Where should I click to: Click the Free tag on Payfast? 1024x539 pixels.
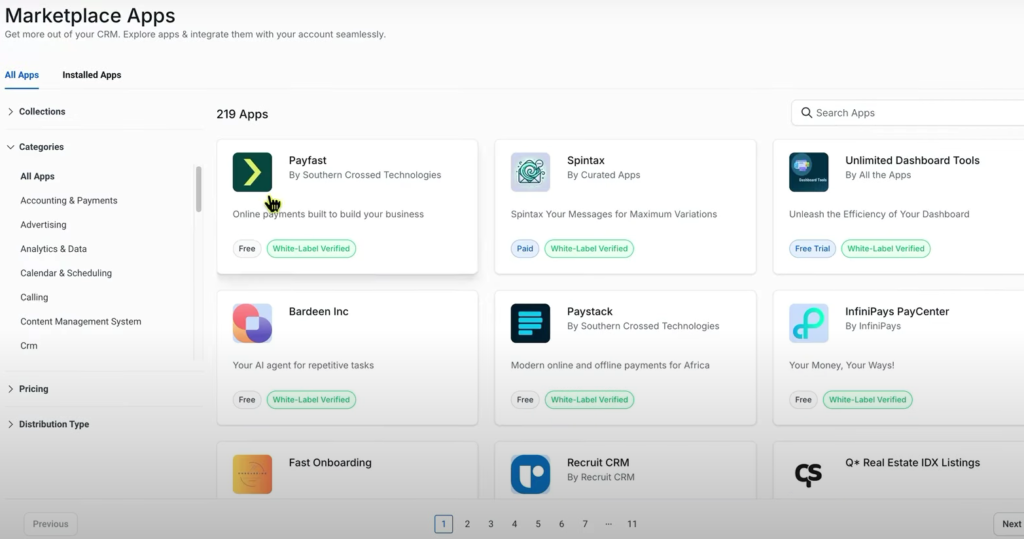pyautogui.click(x=247, y=248)
